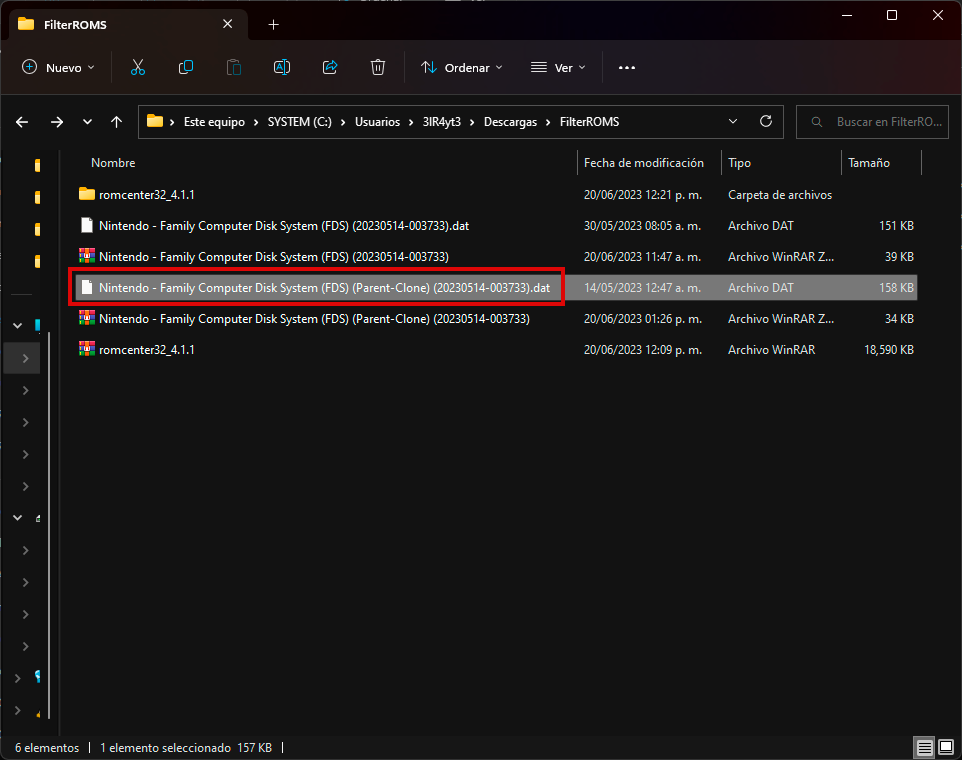Click the Archivo WinRAR type cell
Viewport: 962px width, 760px height.
[x=771, y=350]
